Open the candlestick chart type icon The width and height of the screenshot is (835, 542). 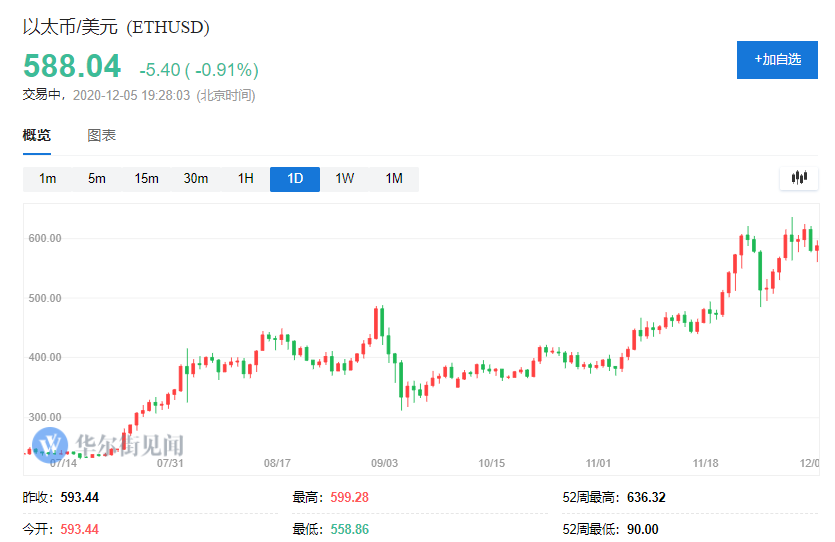point(799,178)
